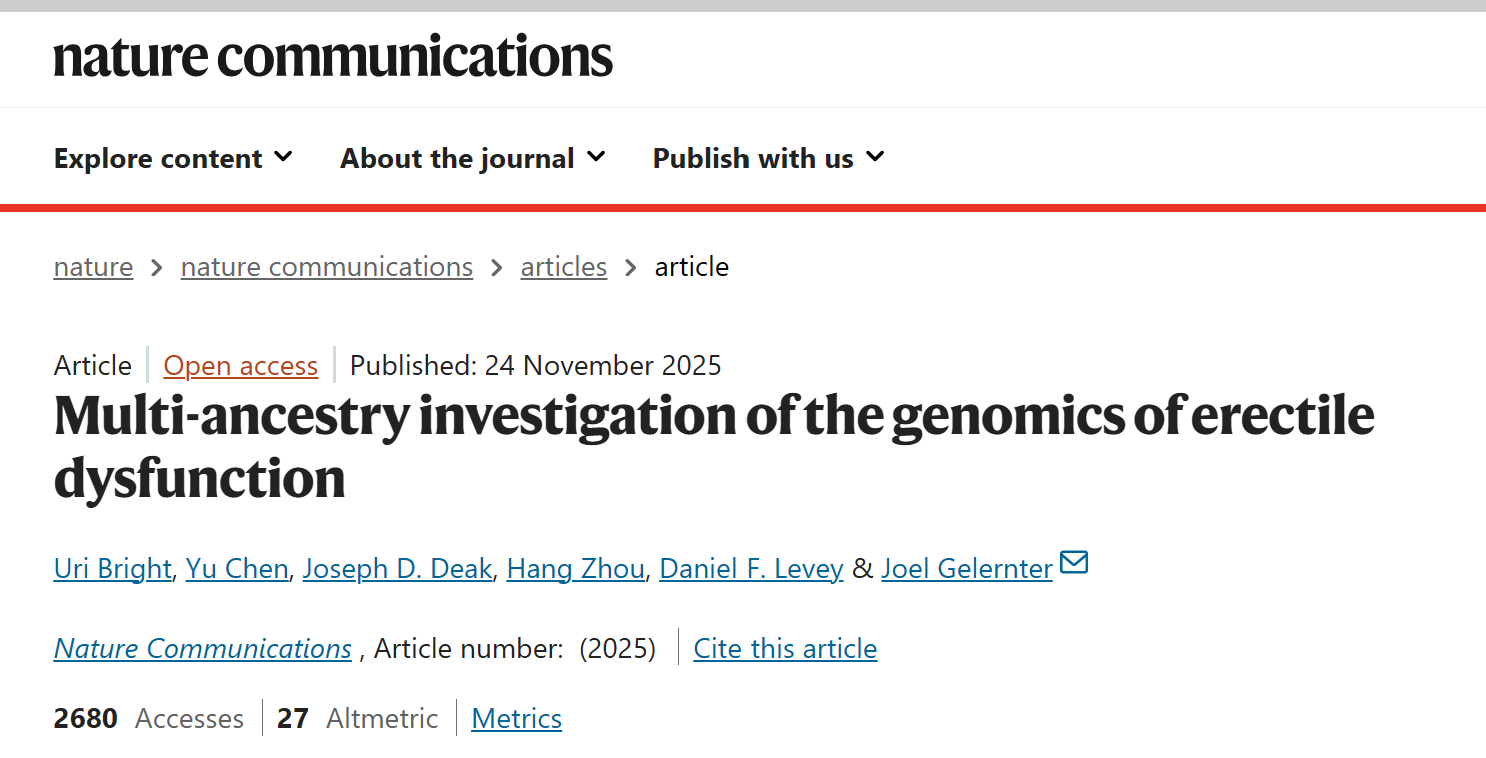Screen dimensions: 1486x758
Task: Click Cite this article
Action: pos(785,649)
